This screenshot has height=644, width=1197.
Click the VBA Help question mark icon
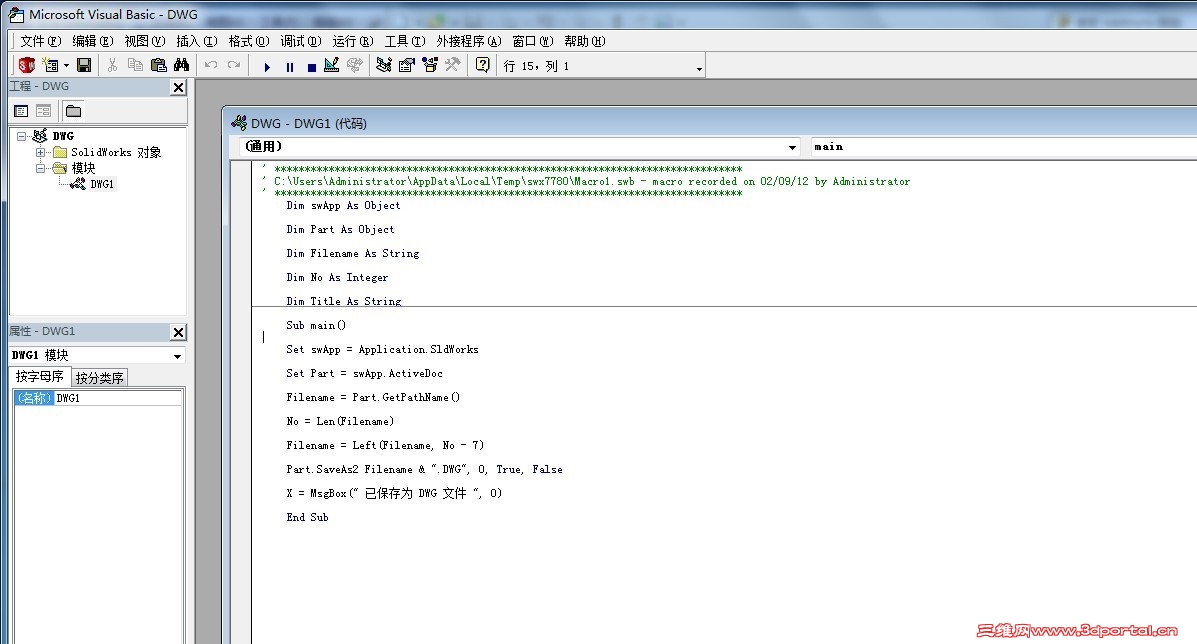(482, 66)
